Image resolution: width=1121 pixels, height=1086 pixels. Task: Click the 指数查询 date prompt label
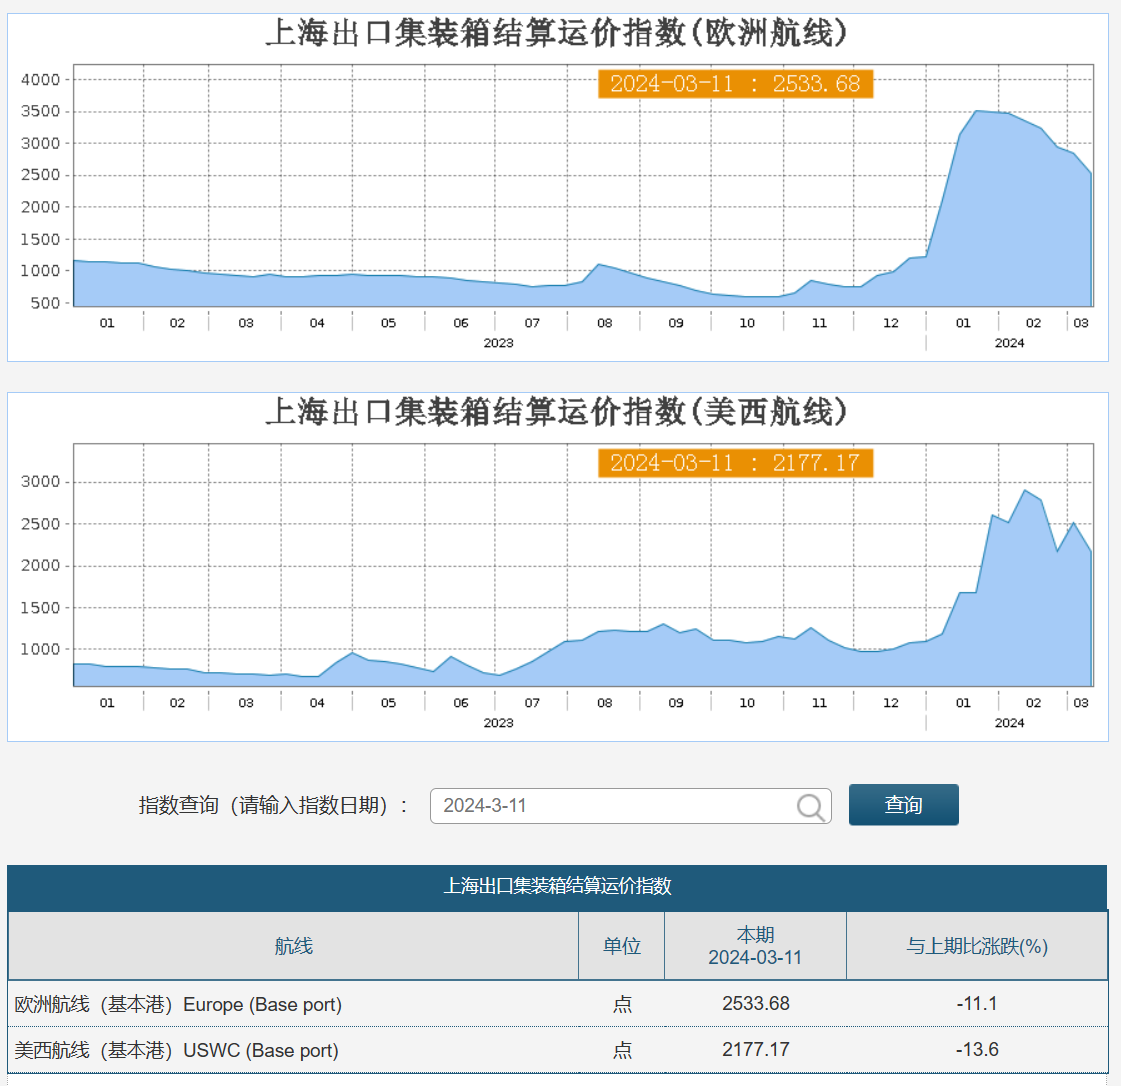coord(273,806)
